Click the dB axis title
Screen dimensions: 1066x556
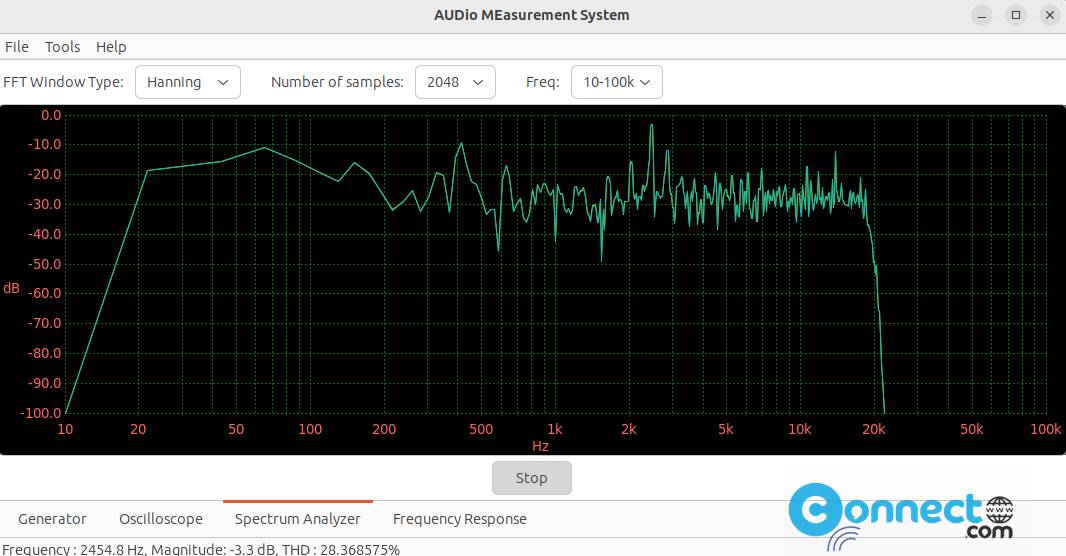12,288
